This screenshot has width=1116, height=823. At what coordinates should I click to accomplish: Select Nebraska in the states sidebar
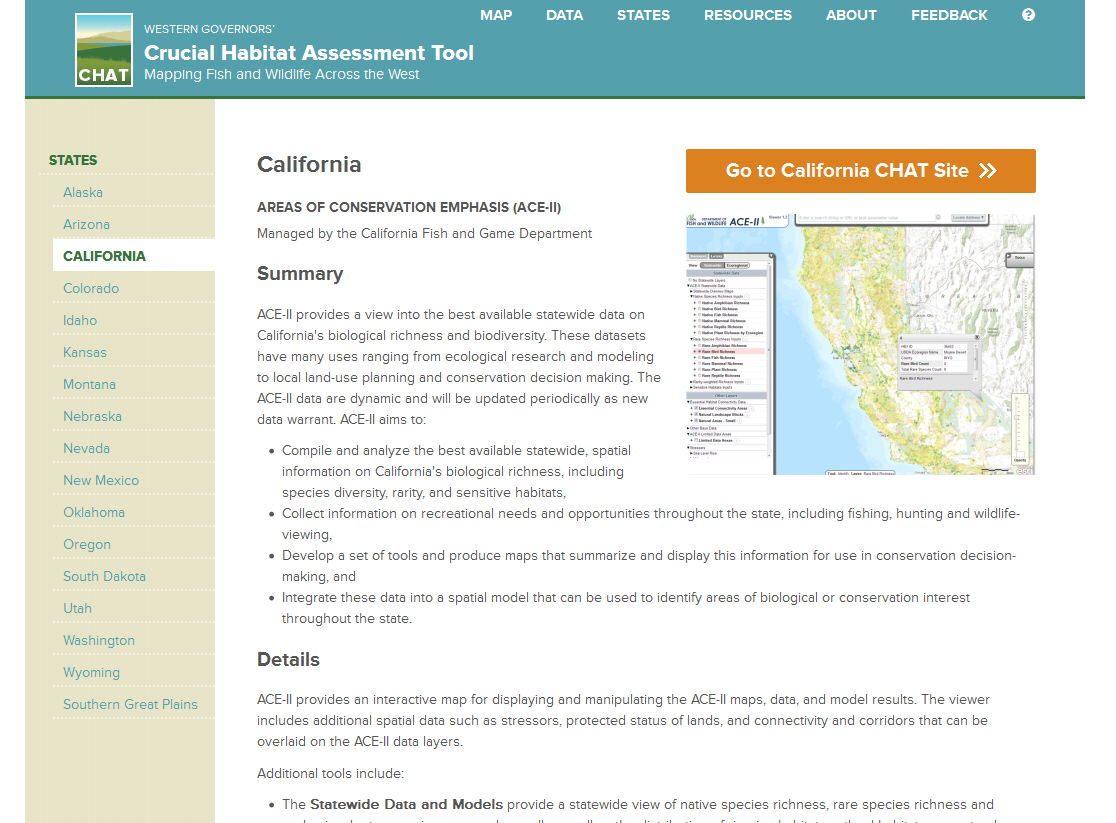(x=93, y=416)
